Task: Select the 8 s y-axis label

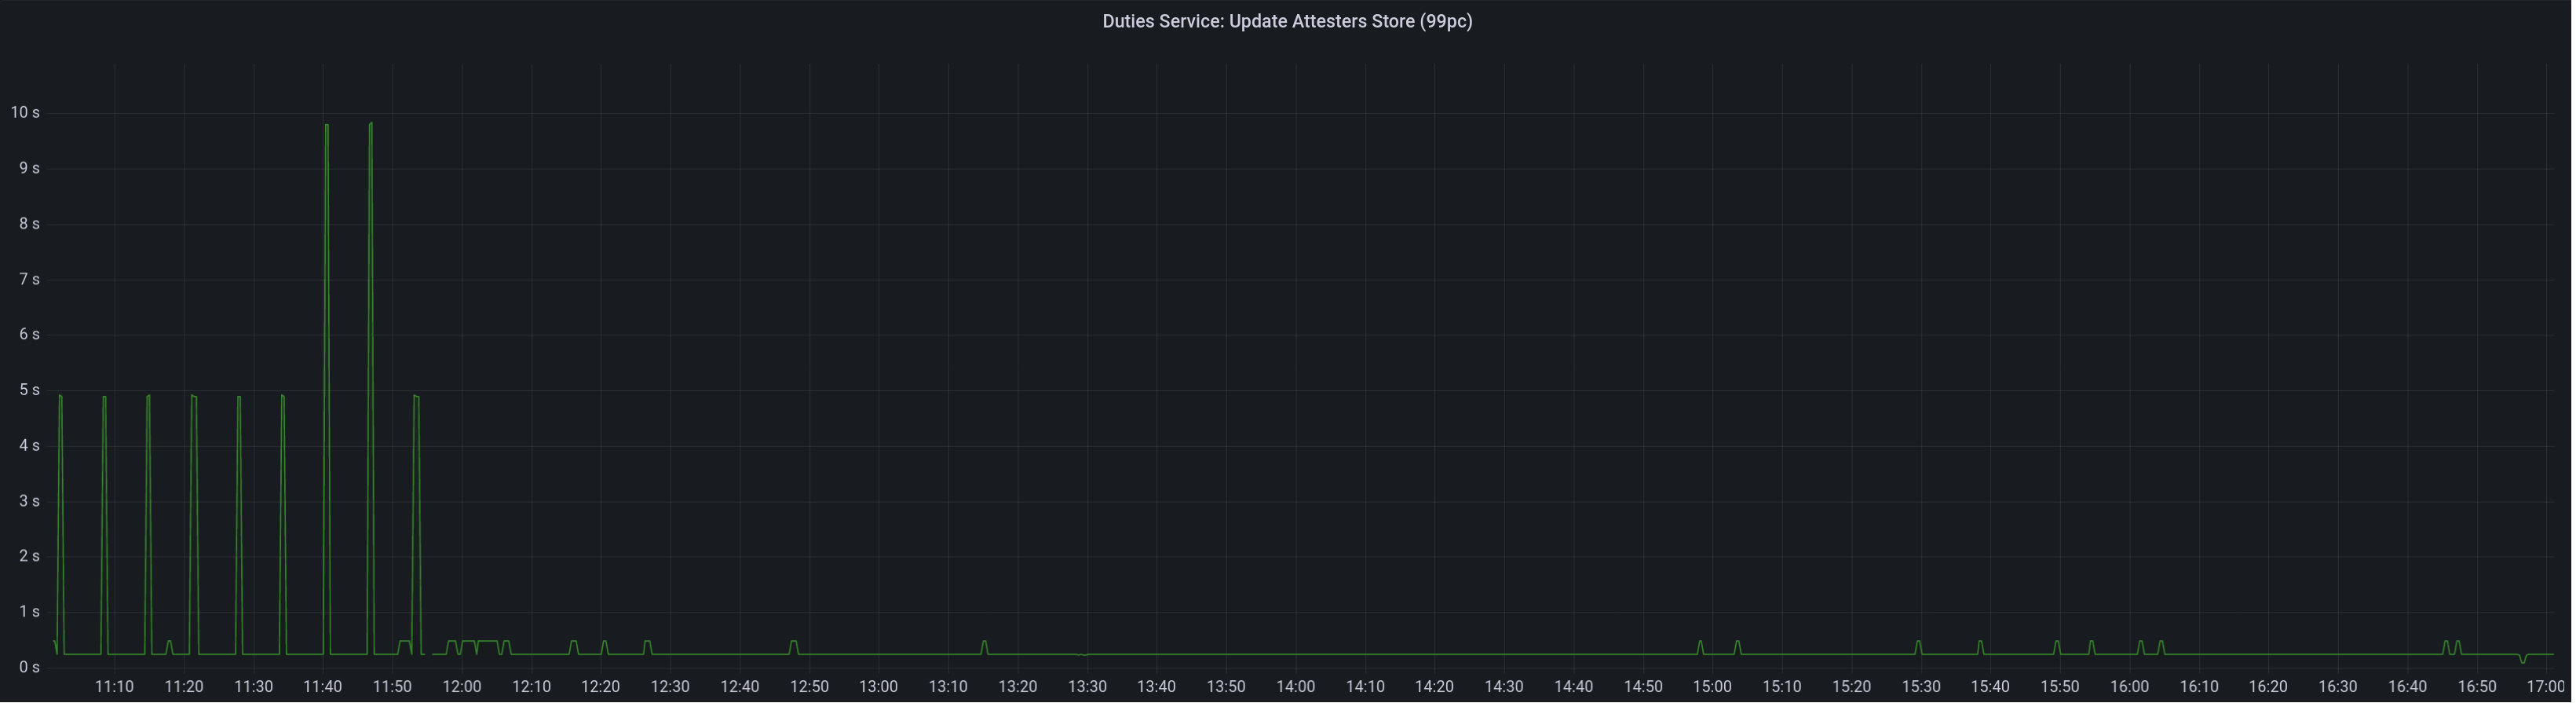Action: 29,223
